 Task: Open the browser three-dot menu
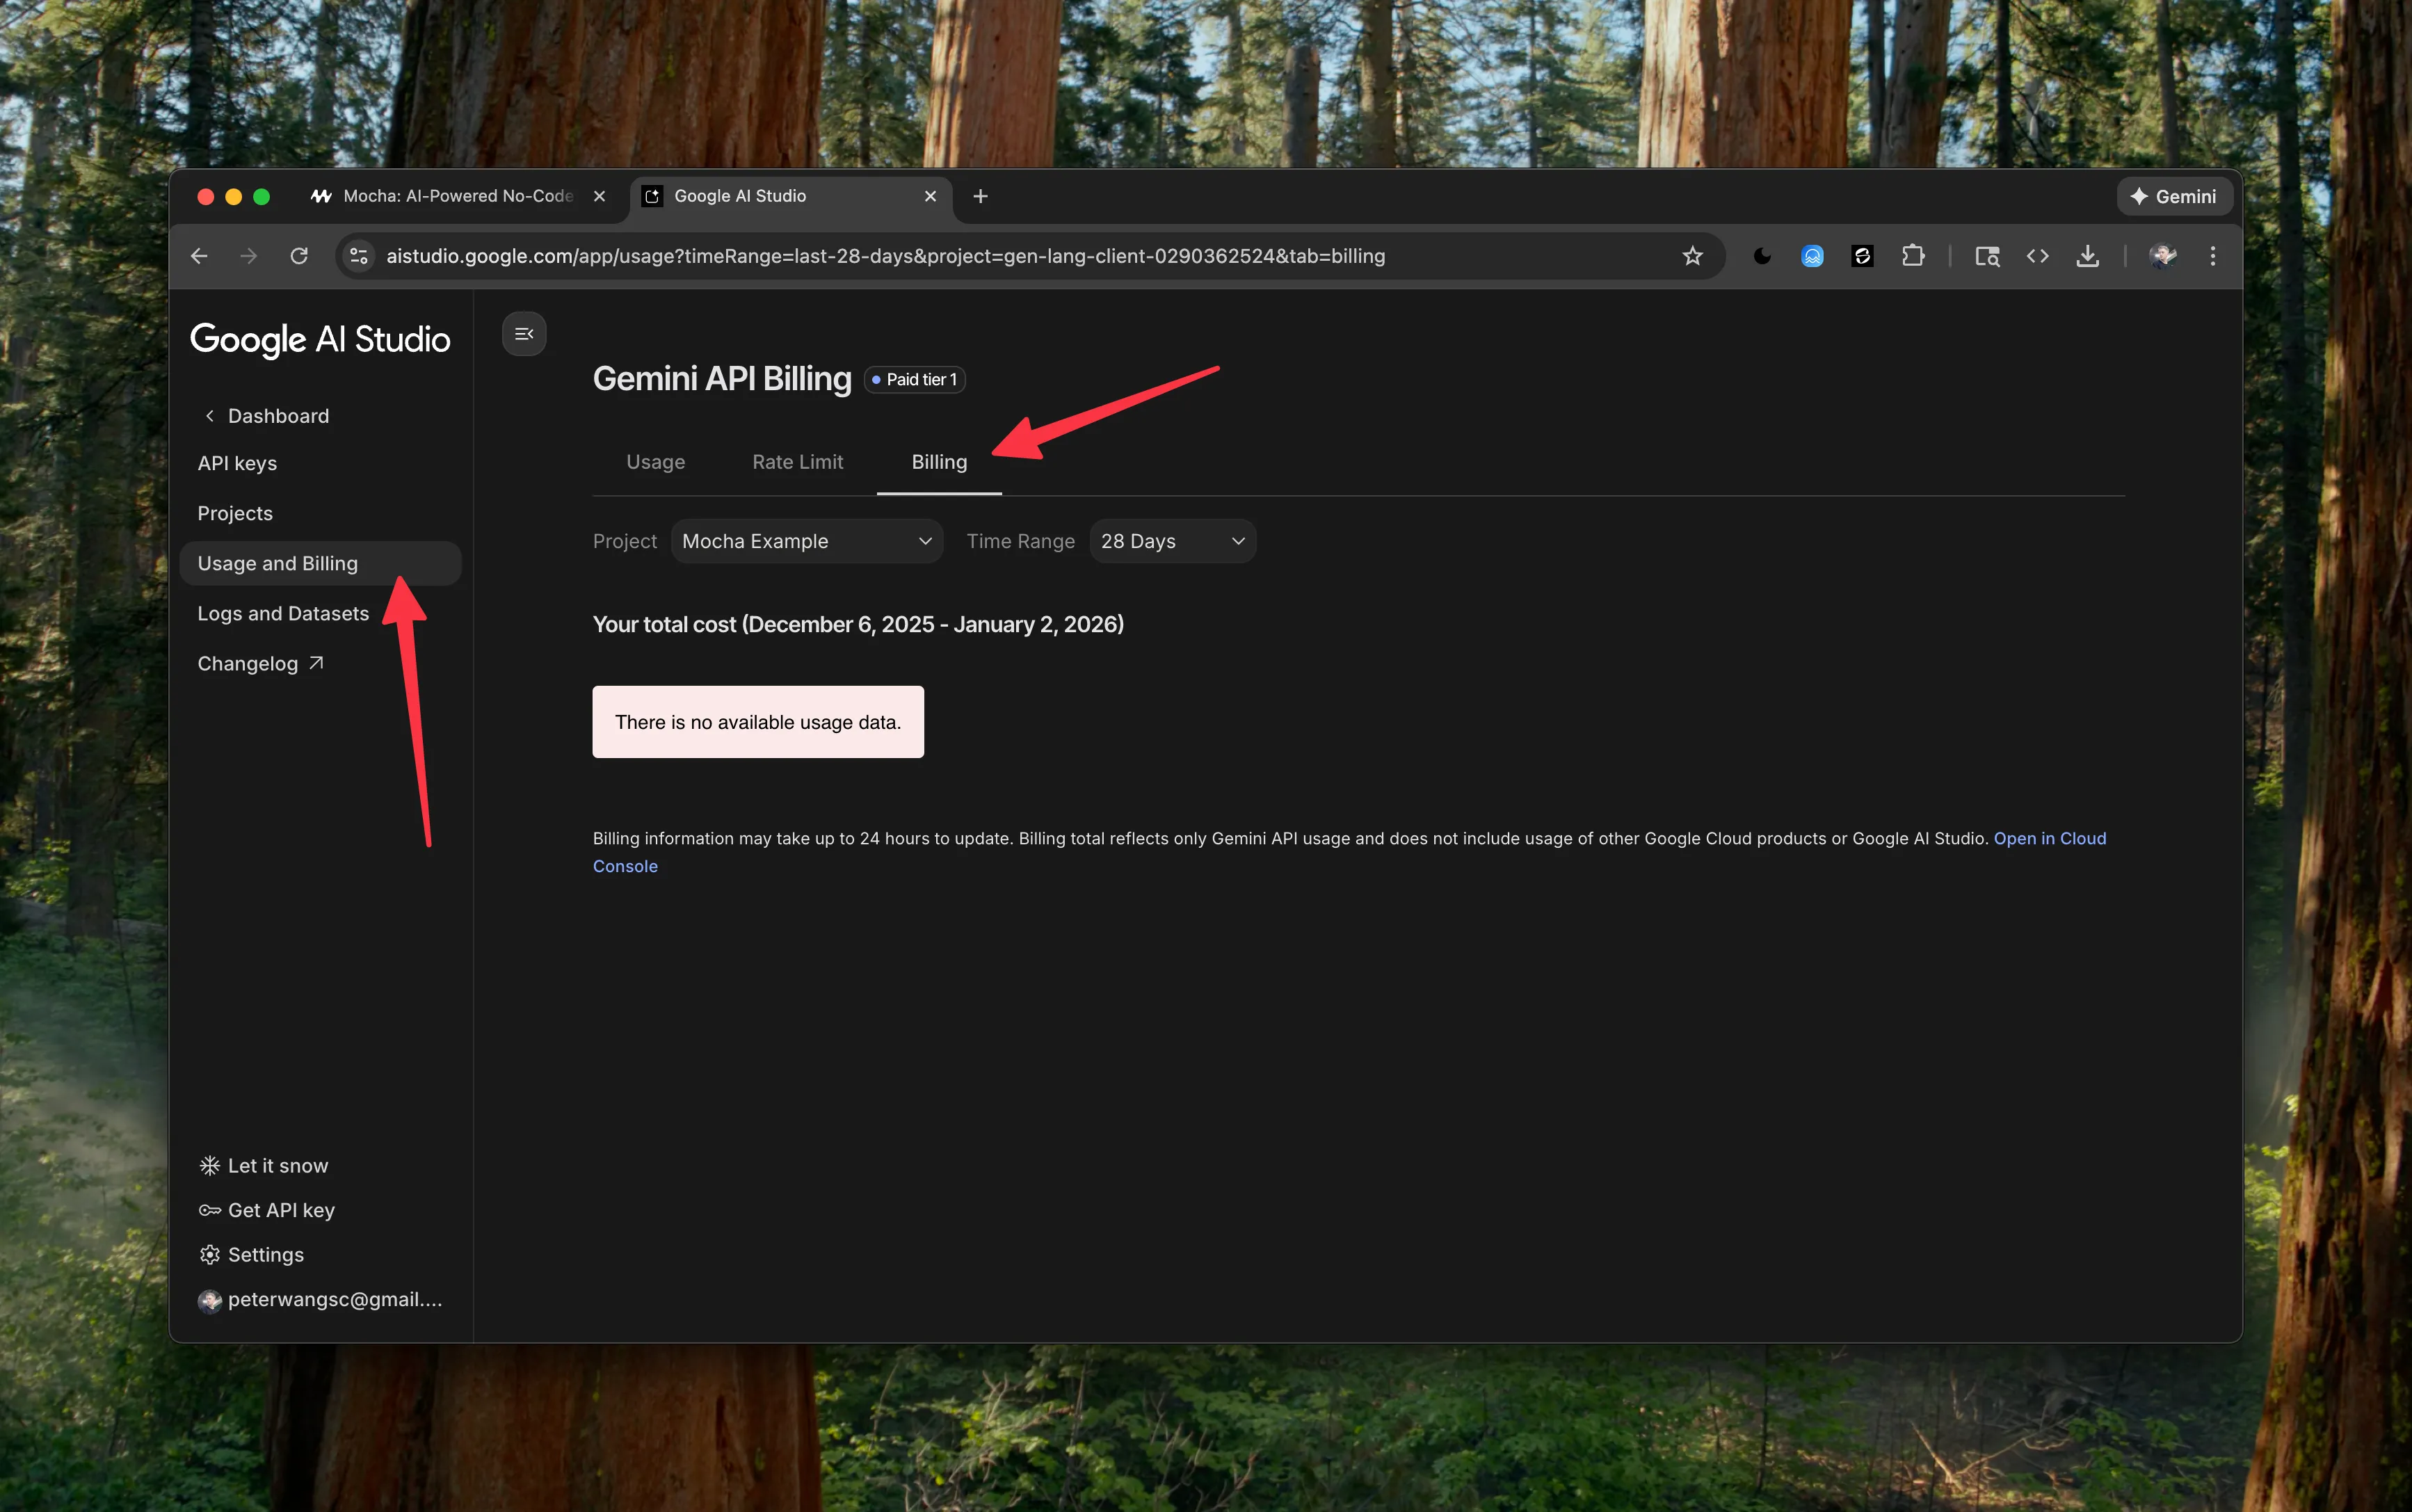[2213, 256]
